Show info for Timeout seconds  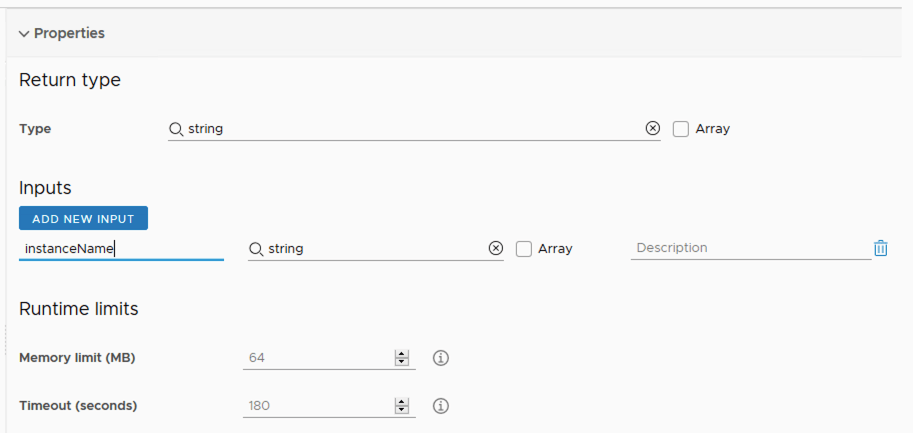coord(440,406)
